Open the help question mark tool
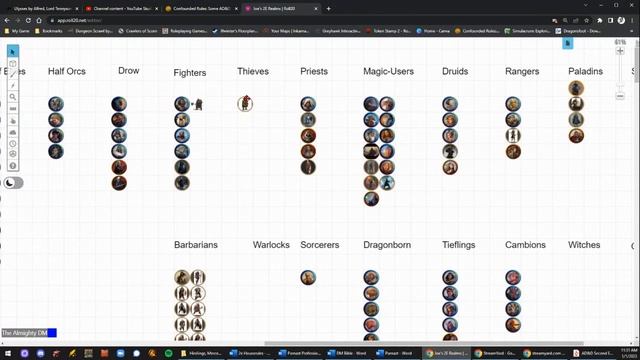The width and height of the screenshot is (640, 360). [13, 166]
